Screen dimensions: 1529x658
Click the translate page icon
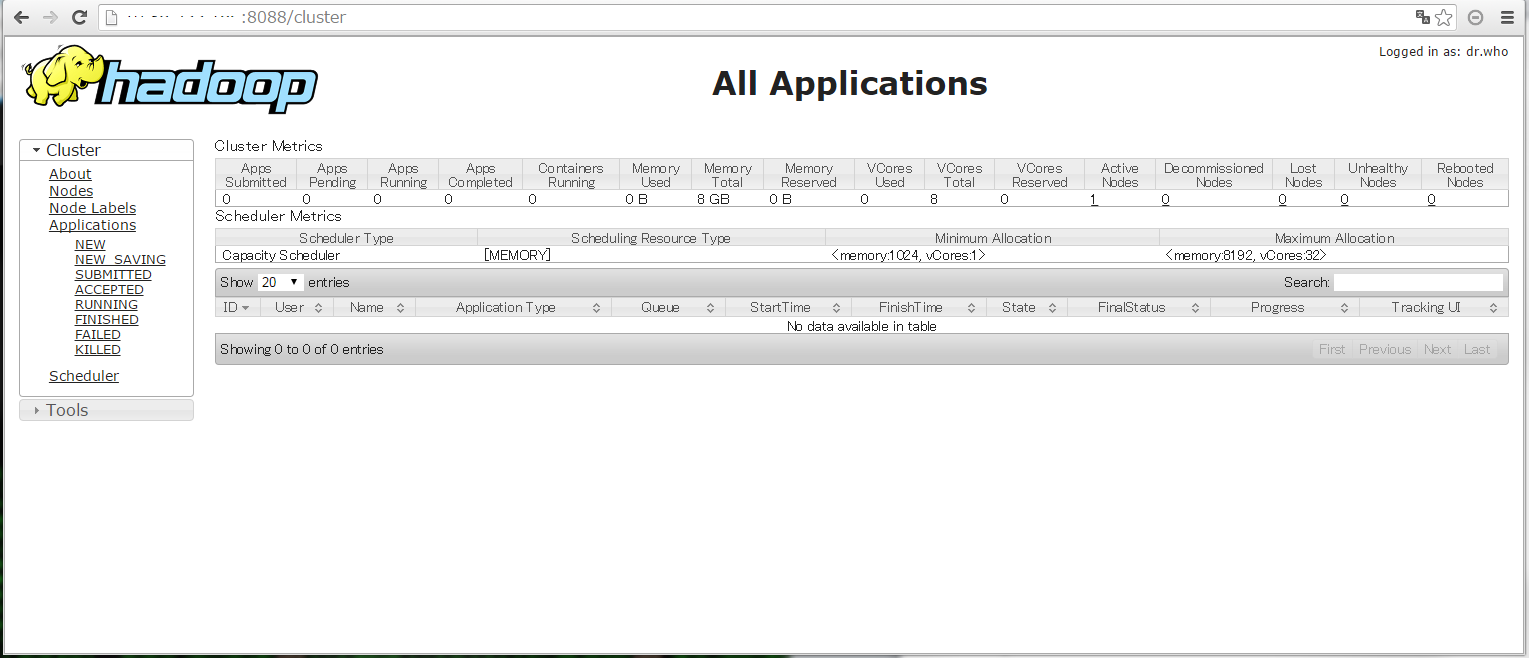coord(1422,17)
